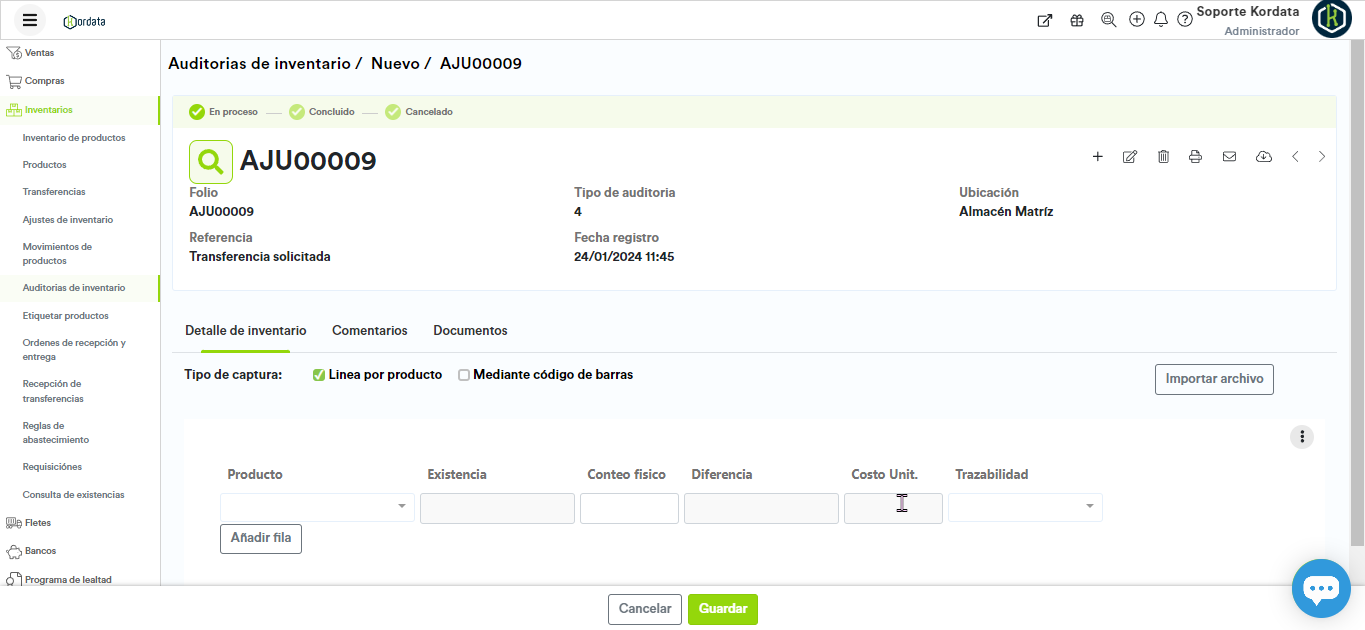Viewport: 1365px width, 630px height.
Task: Click the cloud download icon
Action: point(1264,157)
